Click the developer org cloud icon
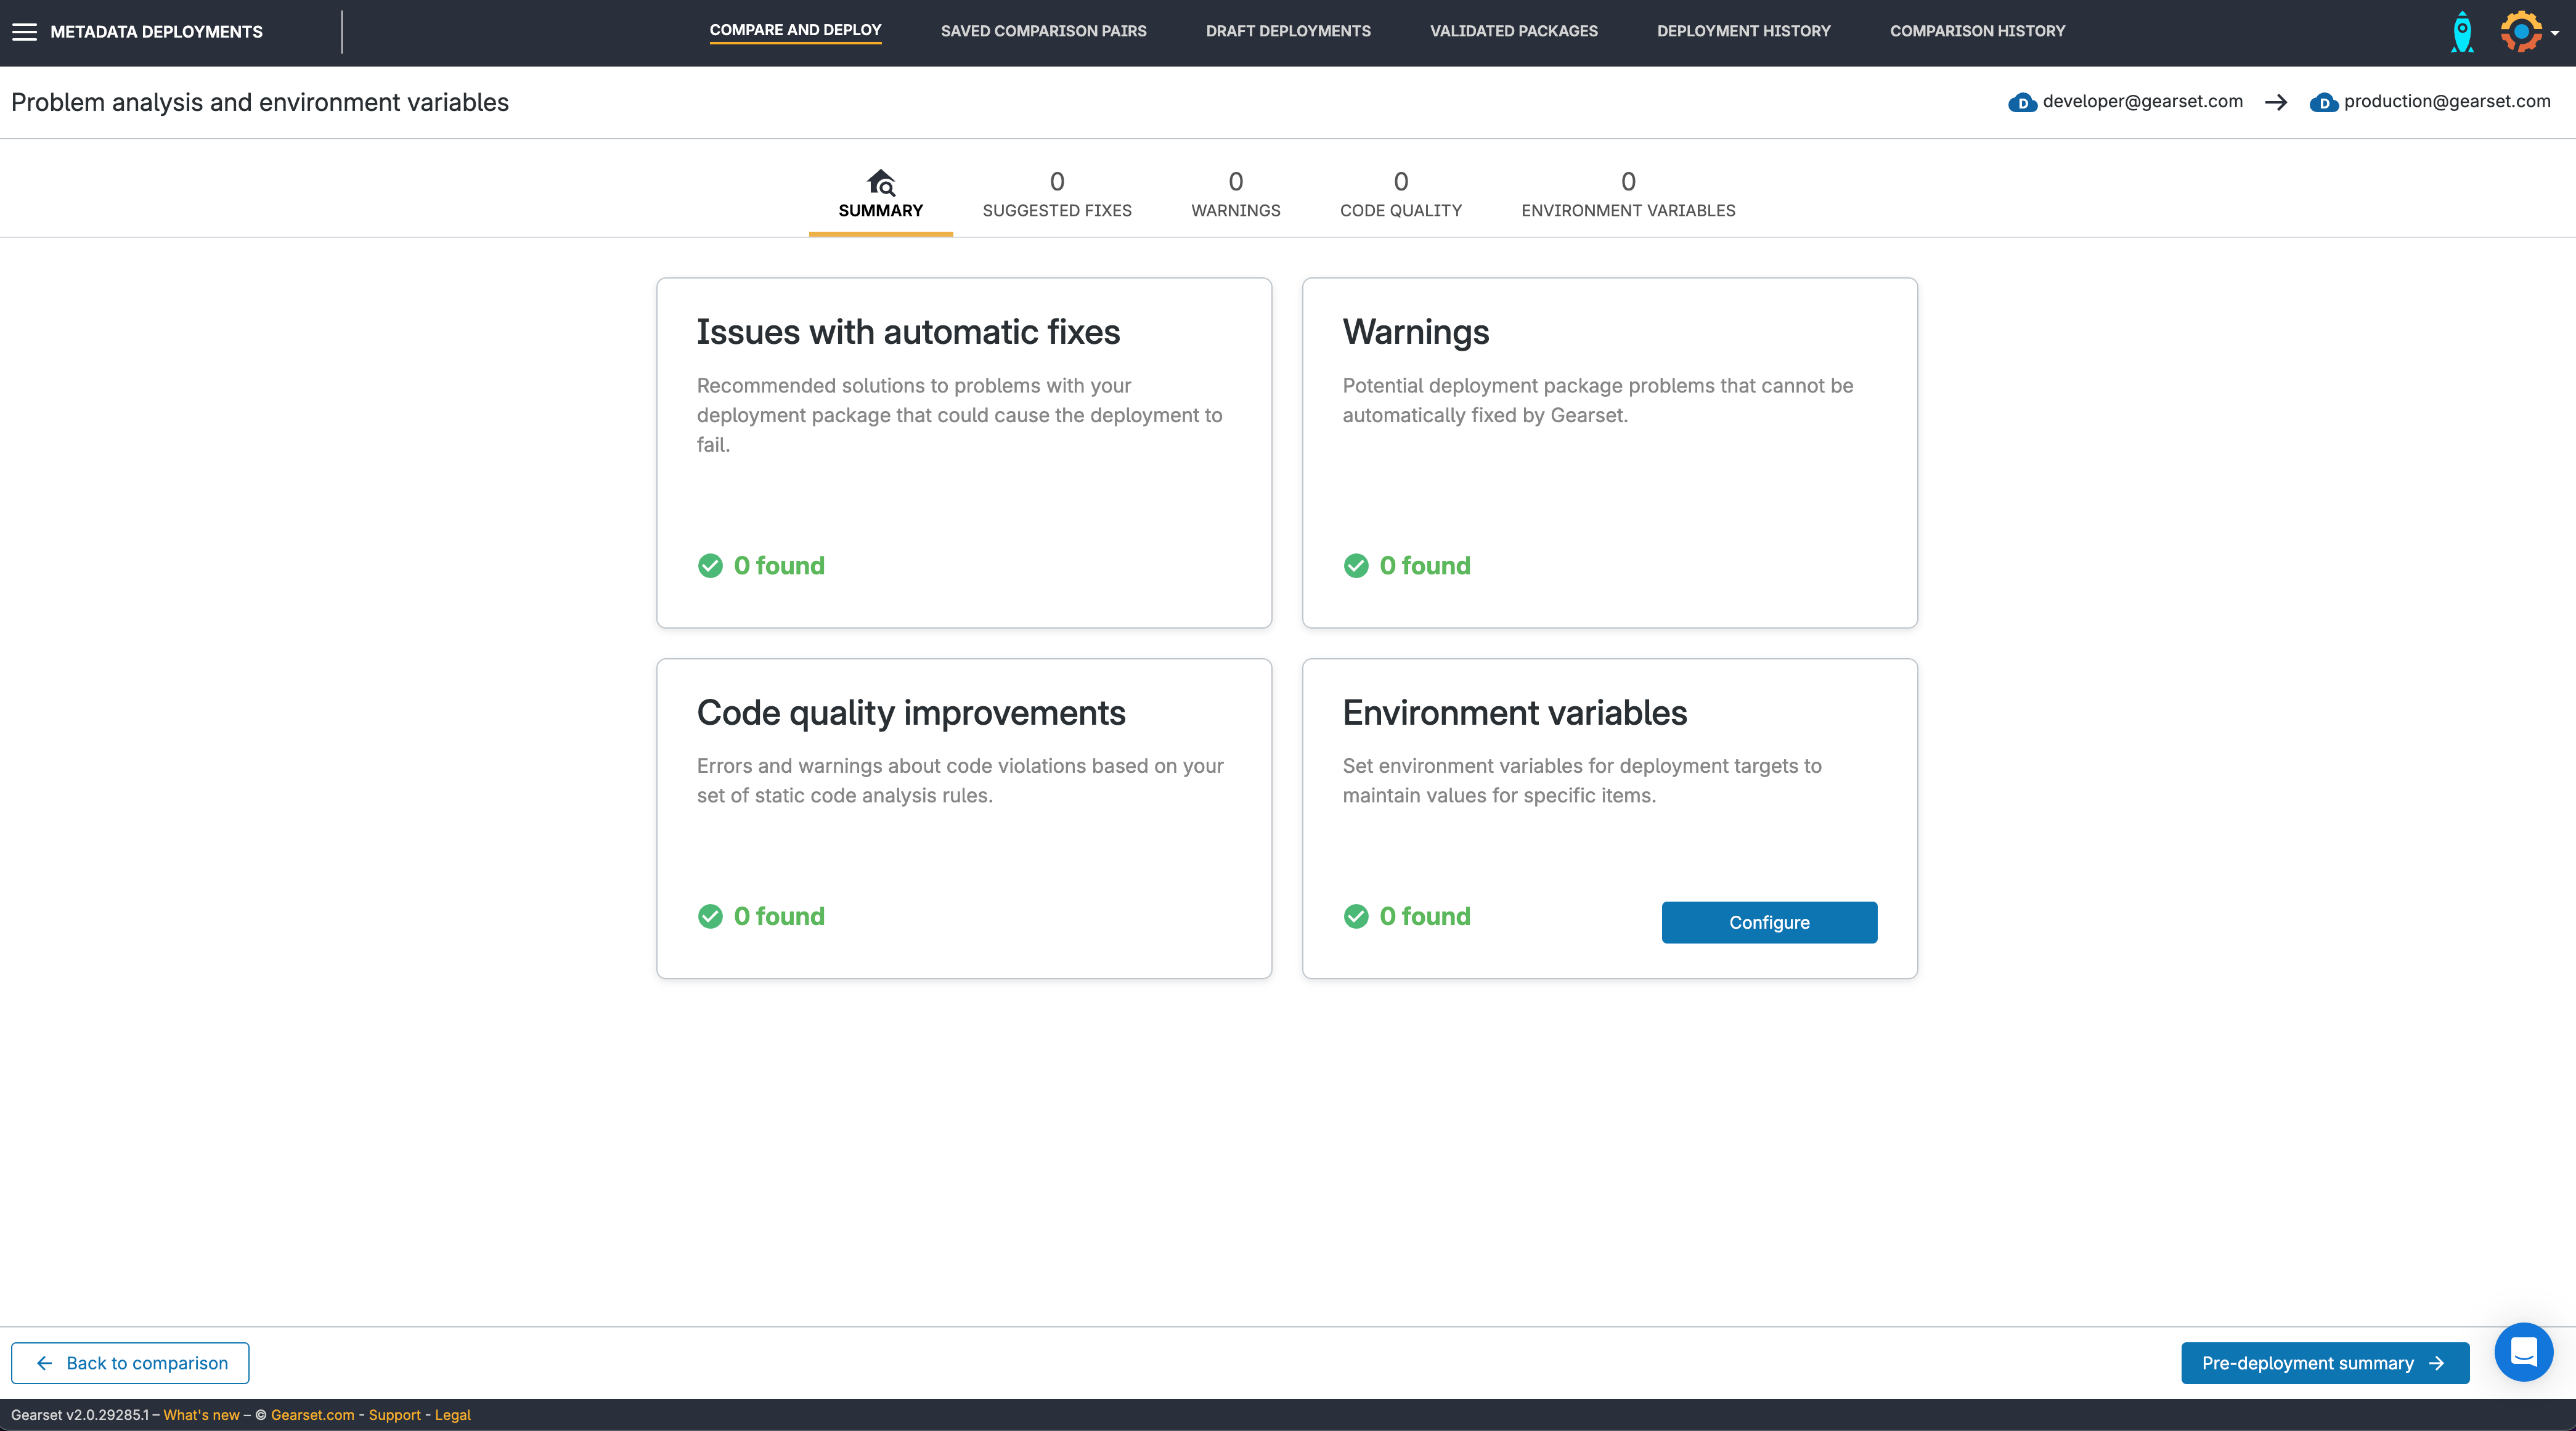The height and width of the screenshot is (1431, 2576). [2022, 102]
